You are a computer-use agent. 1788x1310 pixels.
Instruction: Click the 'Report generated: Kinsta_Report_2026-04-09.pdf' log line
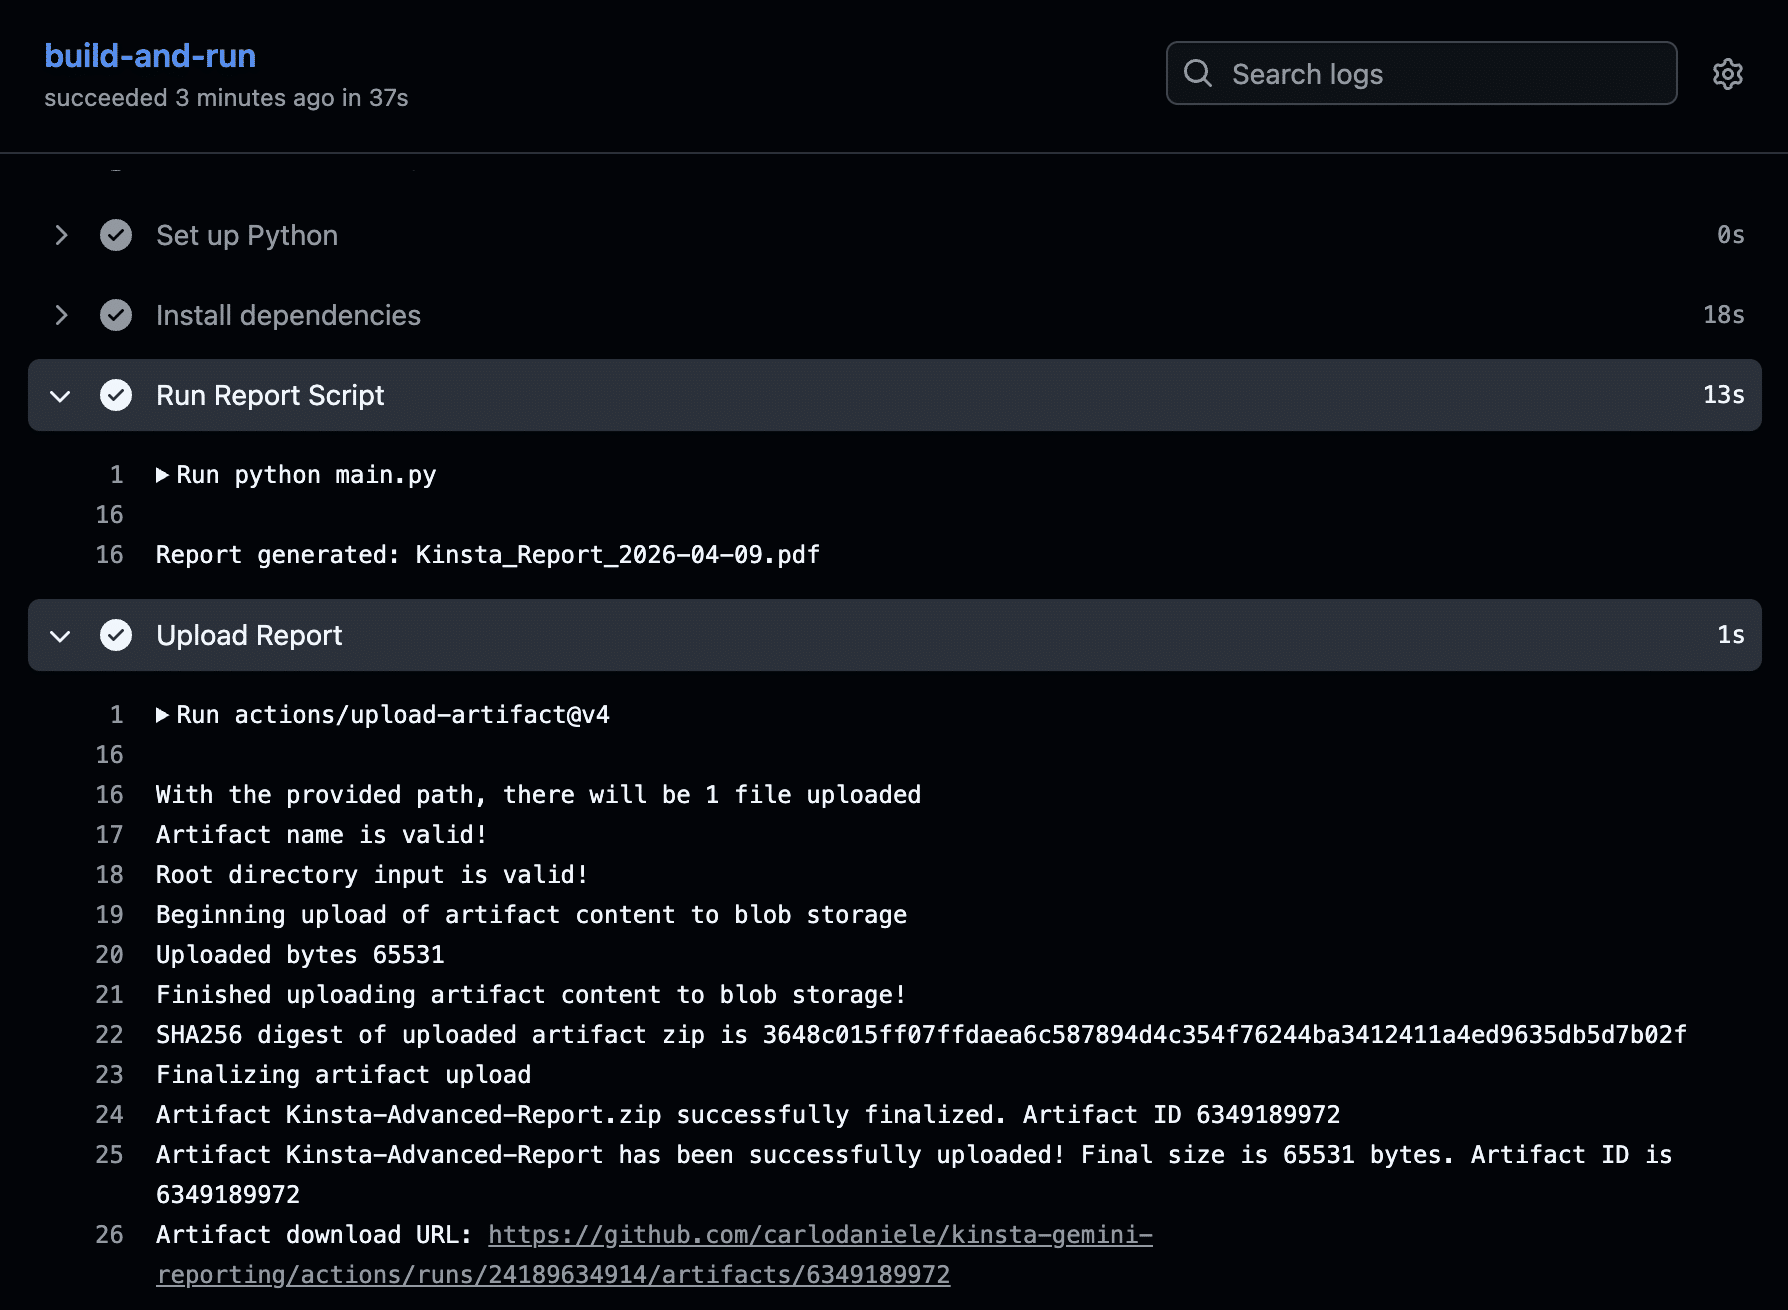coord(488,555)
